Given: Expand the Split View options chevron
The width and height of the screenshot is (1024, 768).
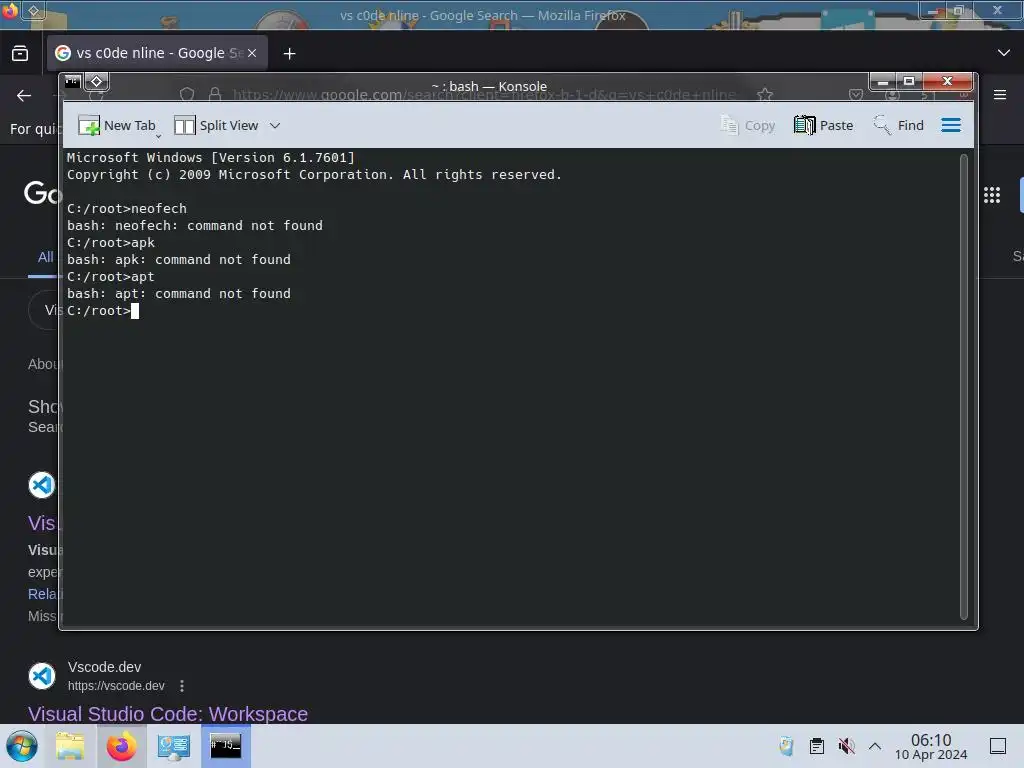Looking at the screenshot, I should coord(275,125).
